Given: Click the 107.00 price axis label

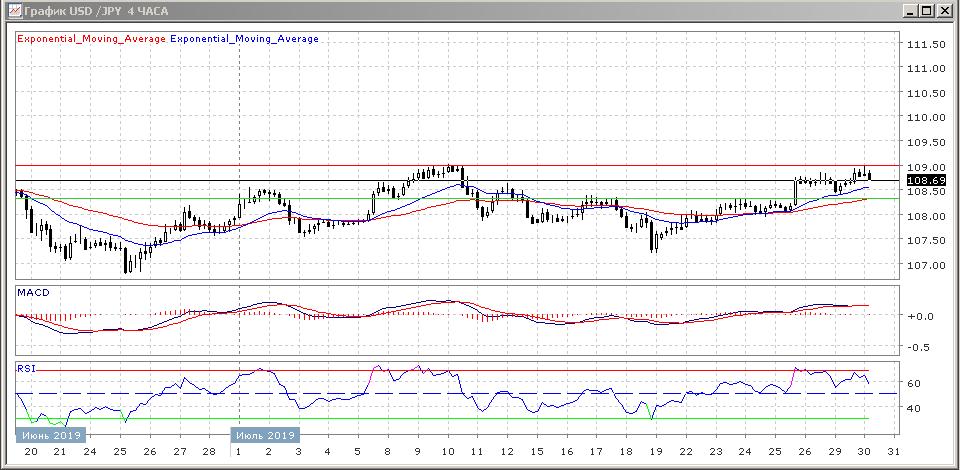Looking at the screenshot, I should [x=925, y=265].
